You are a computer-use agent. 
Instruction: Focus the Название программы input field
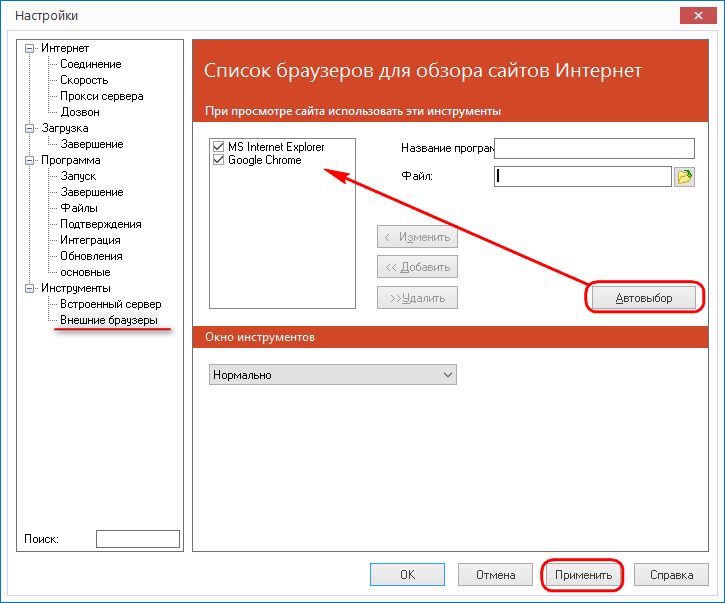point(594,148)
